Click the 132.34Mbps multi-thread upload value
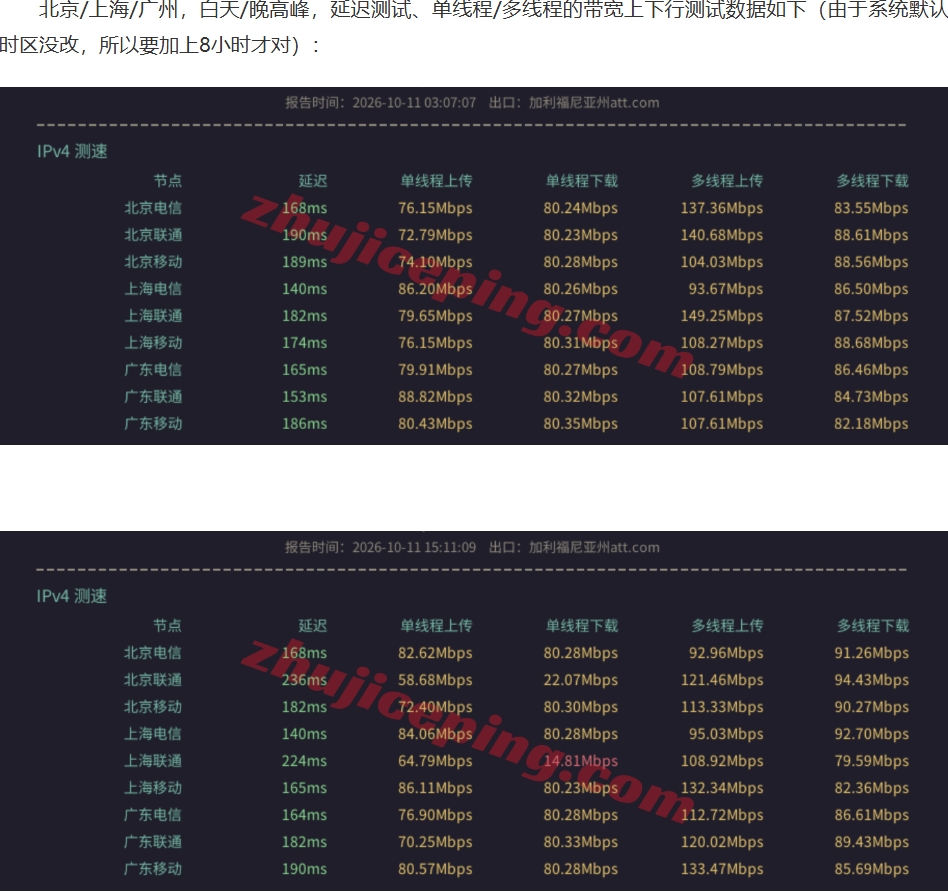 click(x=722, y=788)
